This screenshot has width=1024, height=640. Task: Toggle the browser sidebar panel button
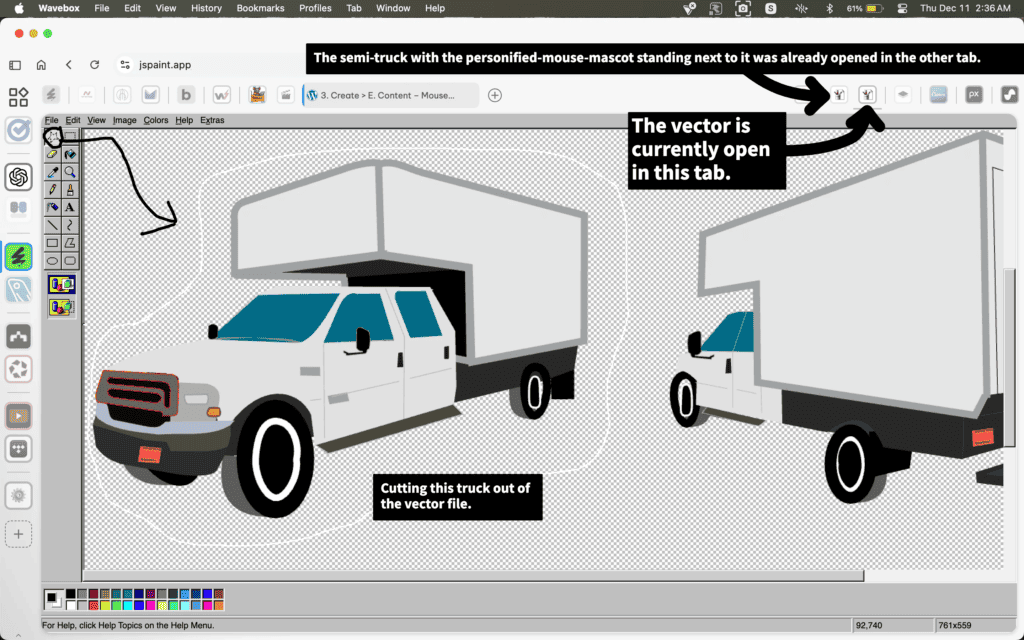[x=15, y=65]
